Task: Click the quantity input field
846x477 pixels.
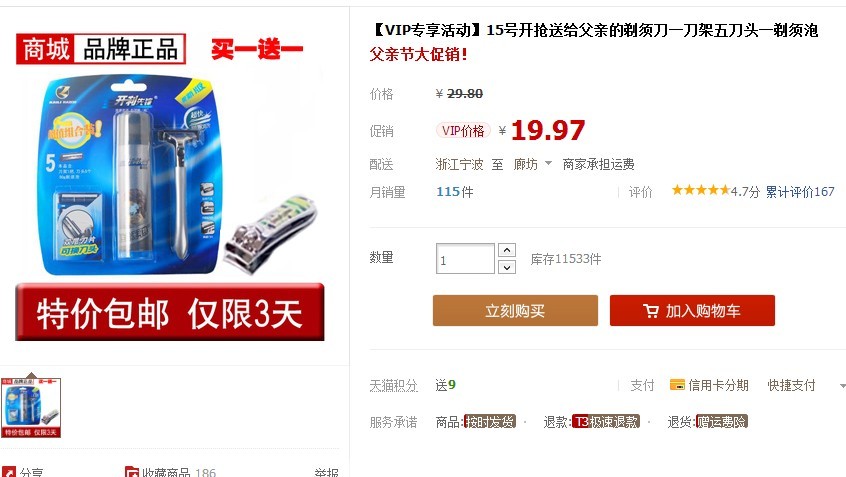Action: point(465,258)
